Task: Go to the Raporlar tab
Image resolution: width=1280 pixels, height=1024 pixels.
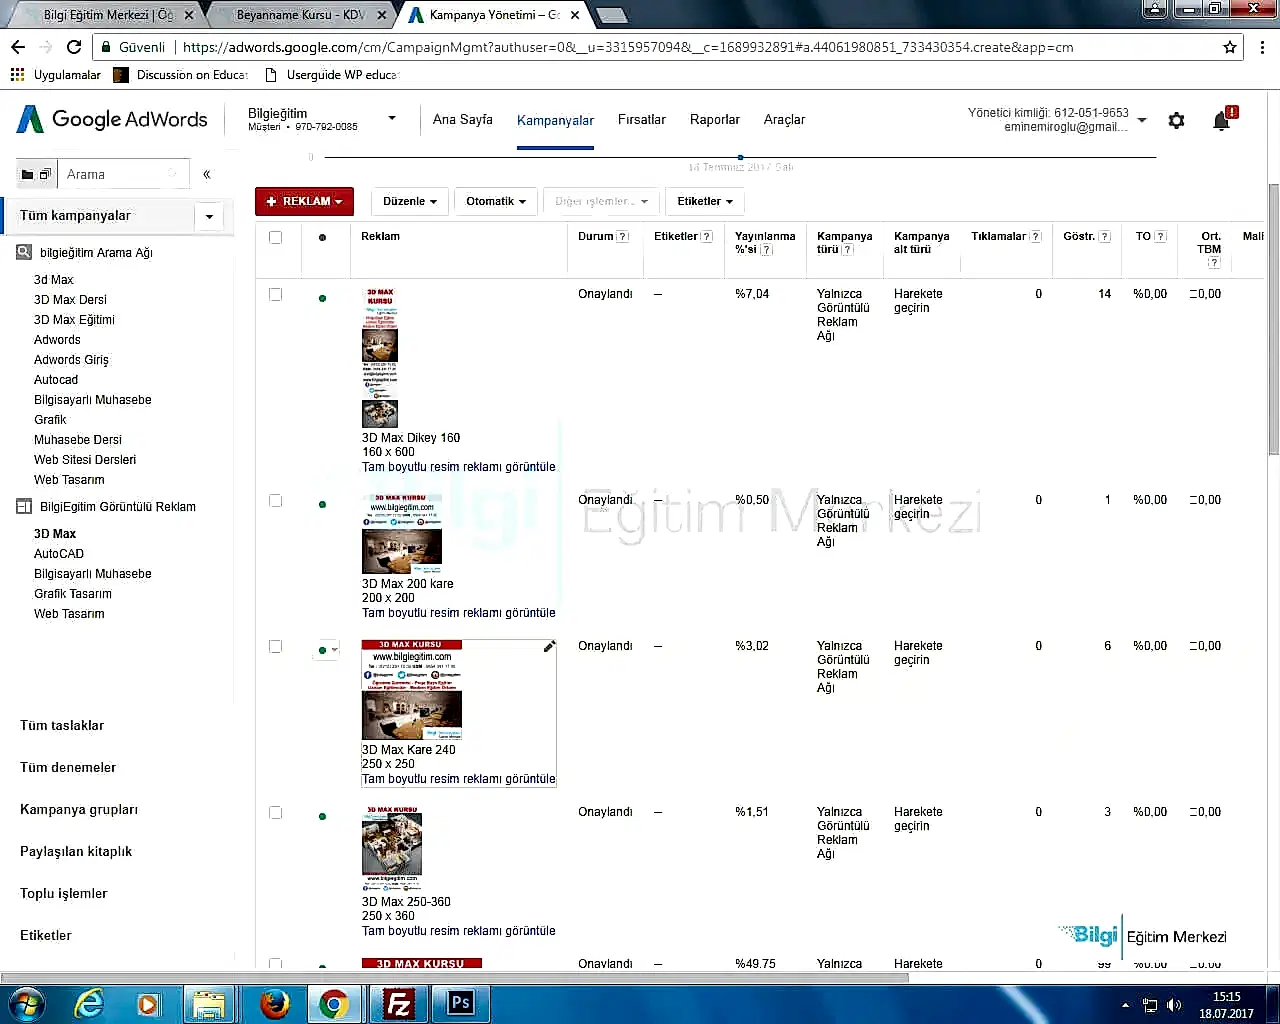Action: click(x=714, y=119)
